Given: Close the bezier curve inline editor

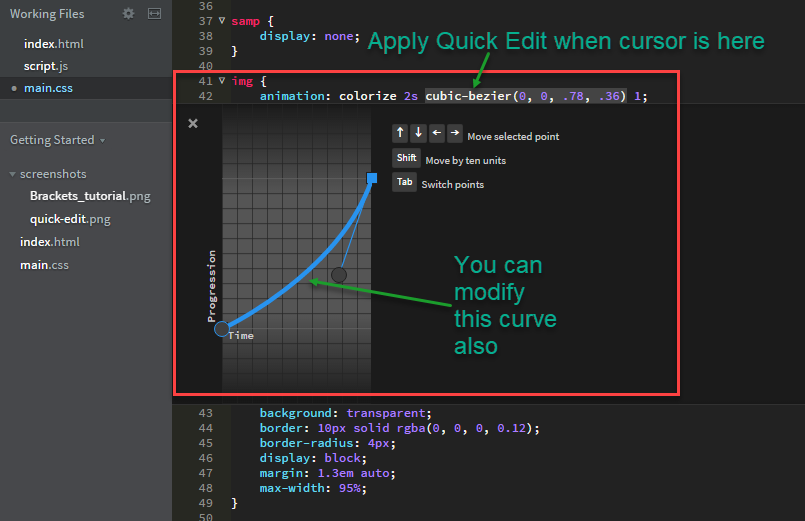Looking at the screenshot, I should point(193,123).
